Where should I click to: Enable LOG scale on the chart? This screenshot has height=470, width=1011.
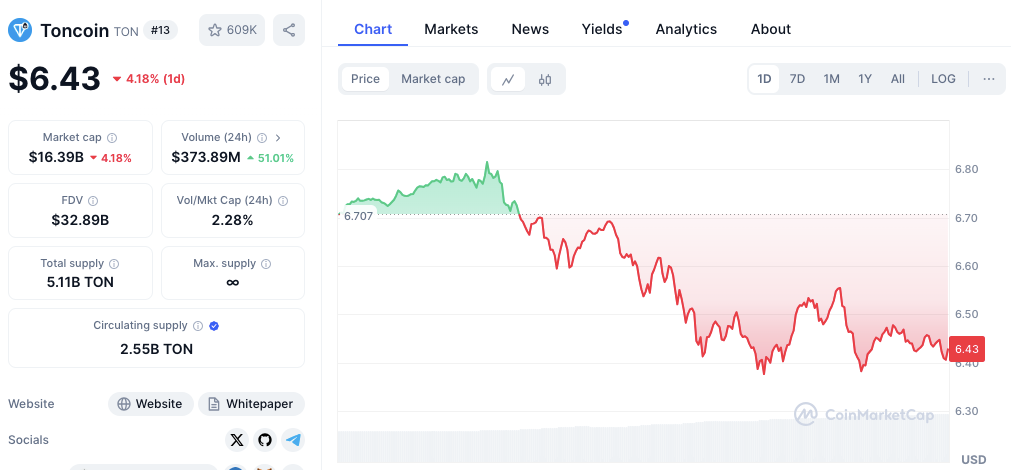943,79
